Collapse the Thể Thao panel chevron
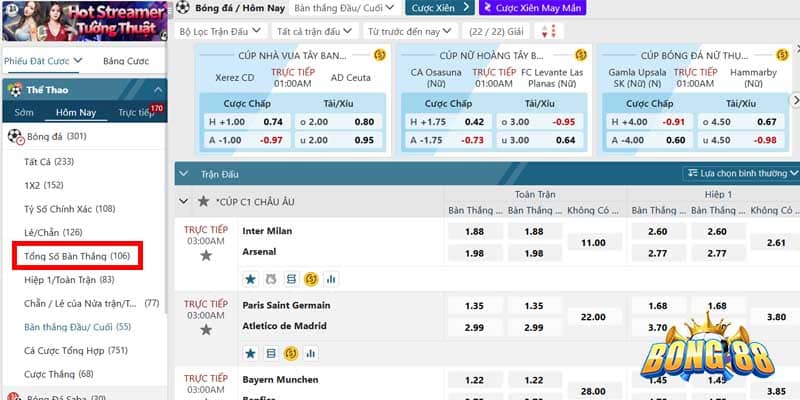800x400 pixels. click(158, 90)
